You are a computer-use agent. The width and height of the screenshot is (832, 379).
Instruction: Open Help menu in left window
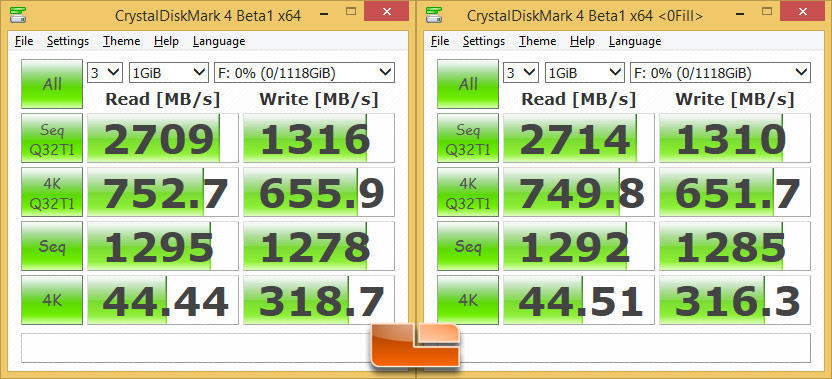pyautogui.click(x=166, y=41)
